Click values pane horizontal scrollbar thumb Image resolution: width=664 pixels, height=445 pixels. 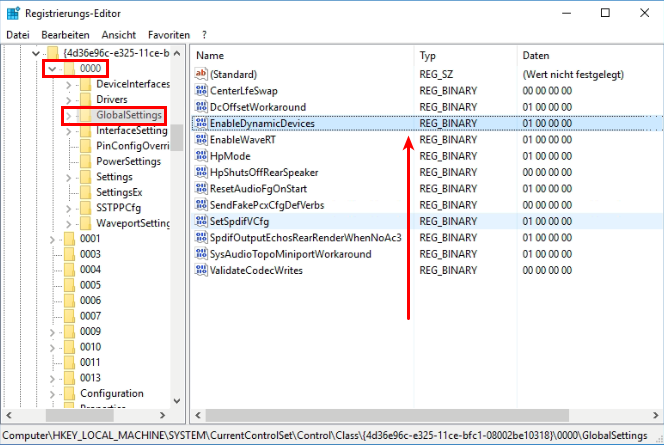tap(387, 415)
